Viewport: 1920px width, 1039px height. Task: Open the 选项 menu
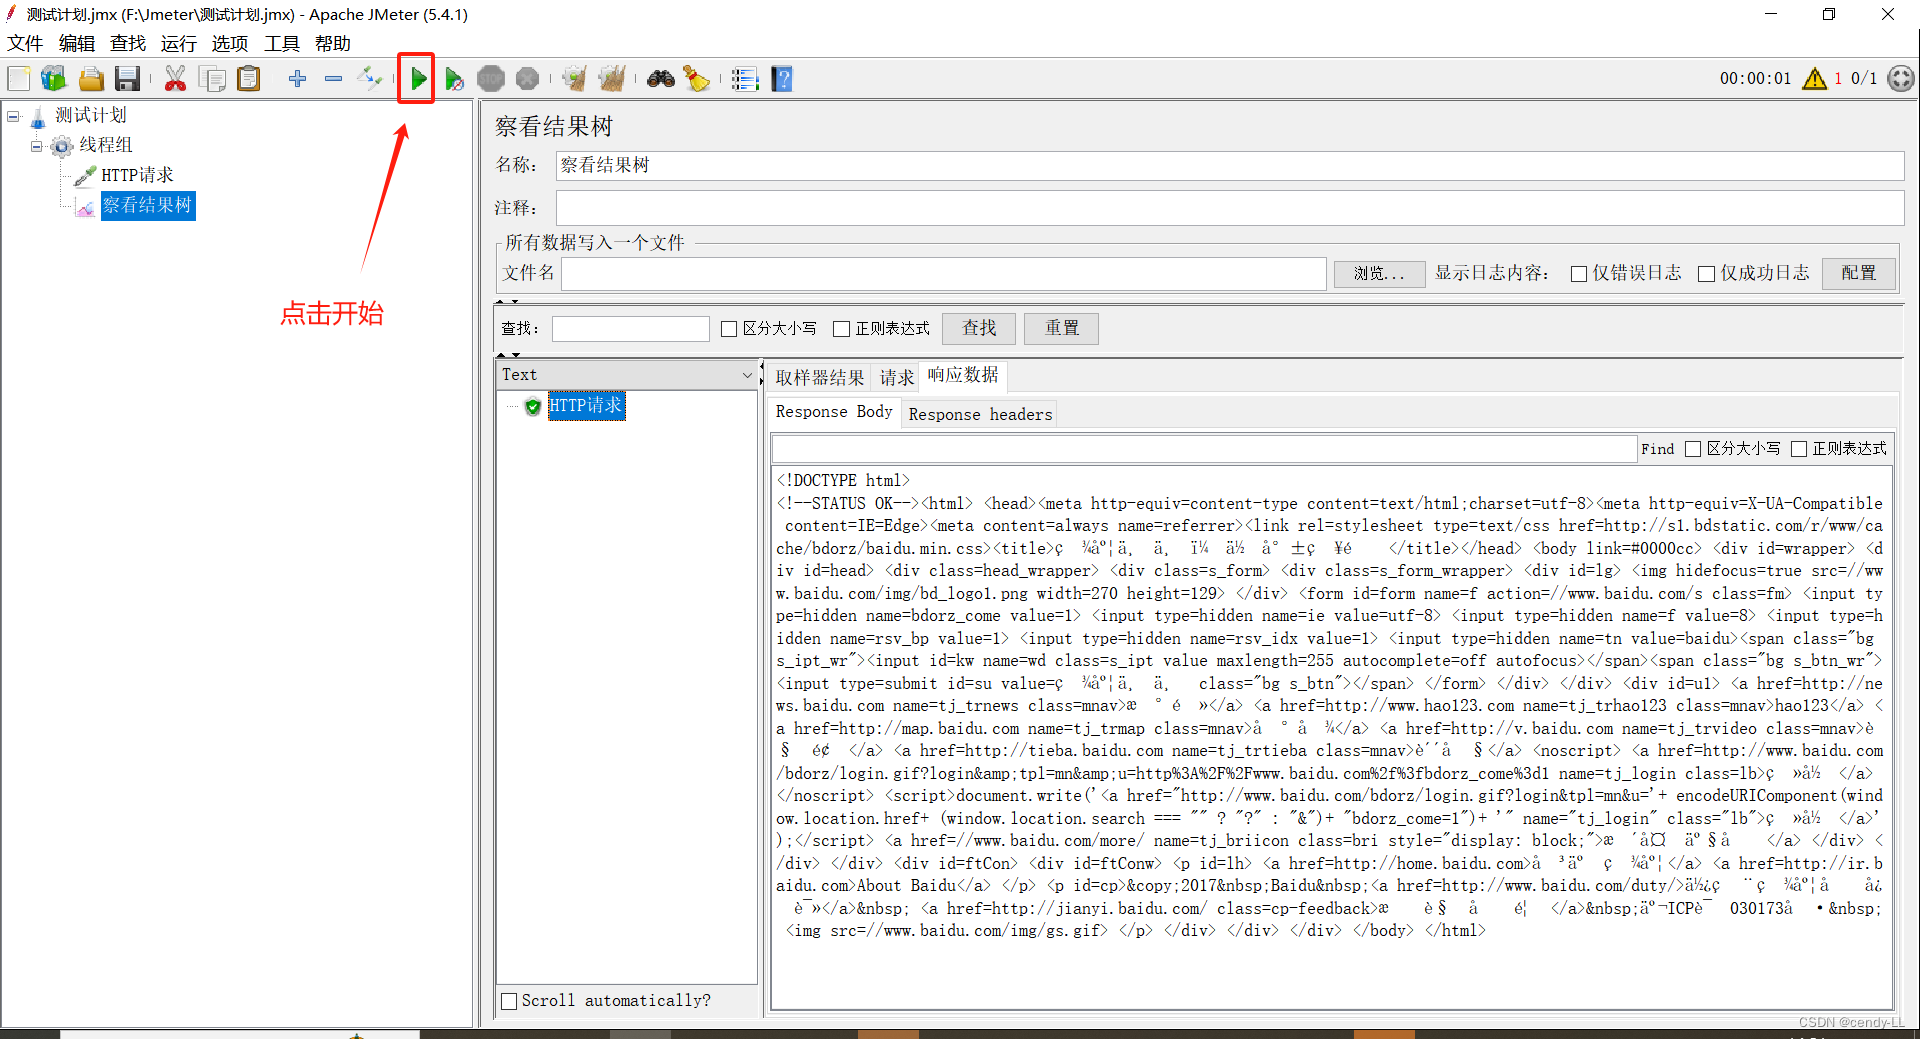(230, 43)
